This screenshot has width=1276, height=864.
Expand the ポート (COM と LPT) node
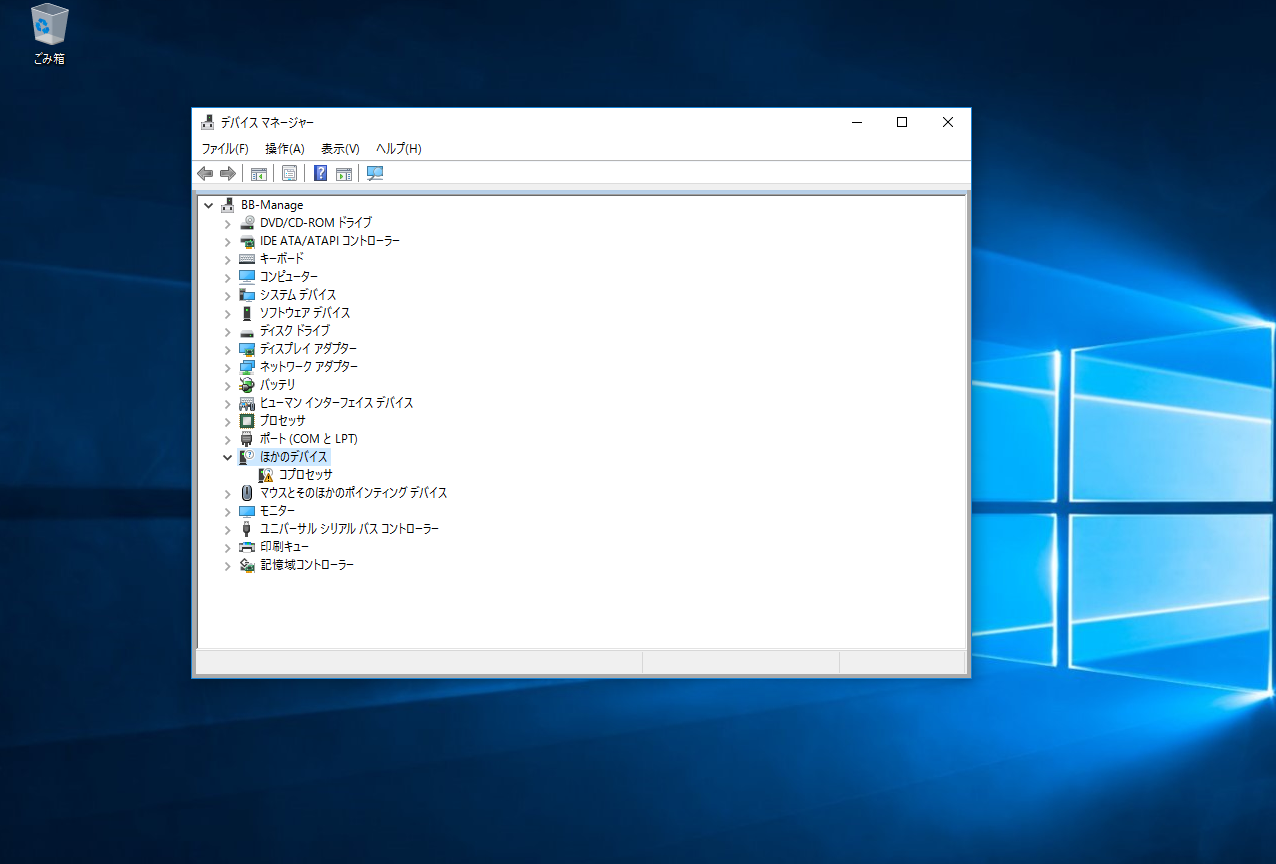pos(227,439)
